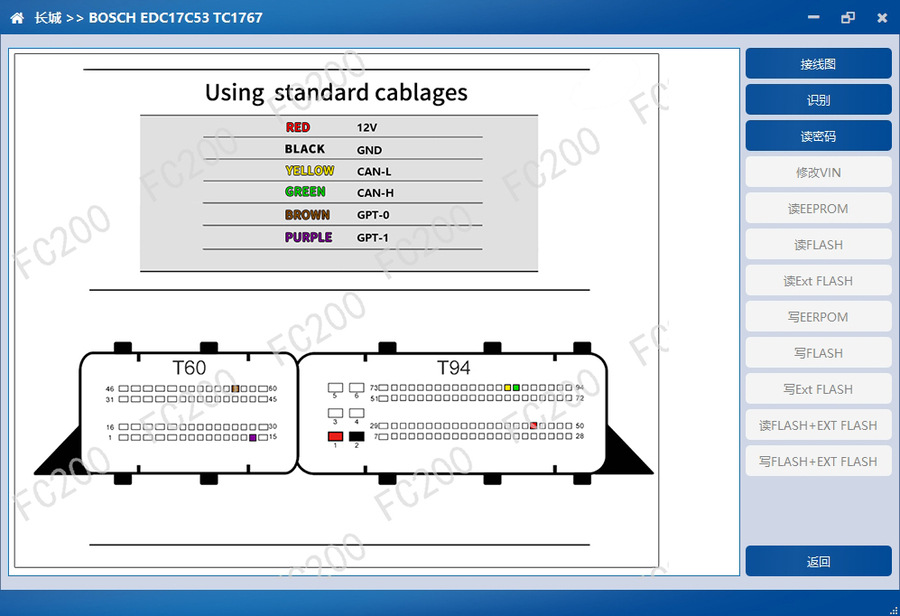Click the yellow CAN-L pin on T94
The width and height of the screenshot is (900, 616).
pyautogui.click(x=507, y=388)
